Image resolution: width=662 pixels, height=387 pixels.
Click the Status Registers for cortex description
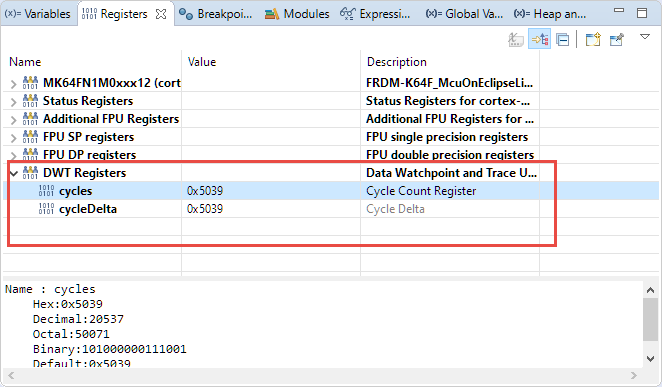coord(448,101)
